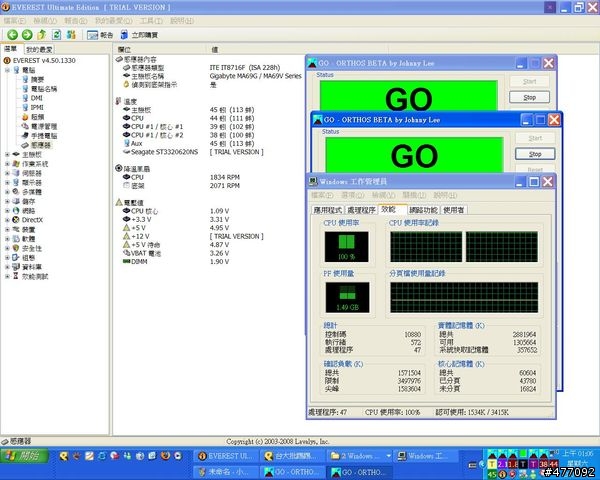The image size is (600, 480).
Task: Select 手提電腦 (Portable Computer) tree item
Action: point(44,136)
